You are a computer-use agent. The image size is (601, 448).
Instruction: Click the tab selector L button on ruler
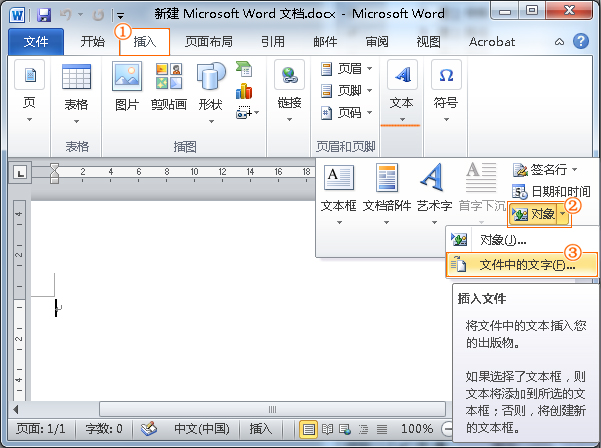tap(20, 172)
